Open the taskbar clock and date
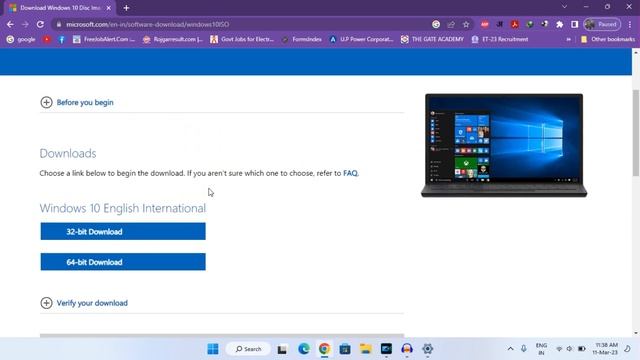Image resolution: width=640 pixels, height=360 pixels. [606, 349]
